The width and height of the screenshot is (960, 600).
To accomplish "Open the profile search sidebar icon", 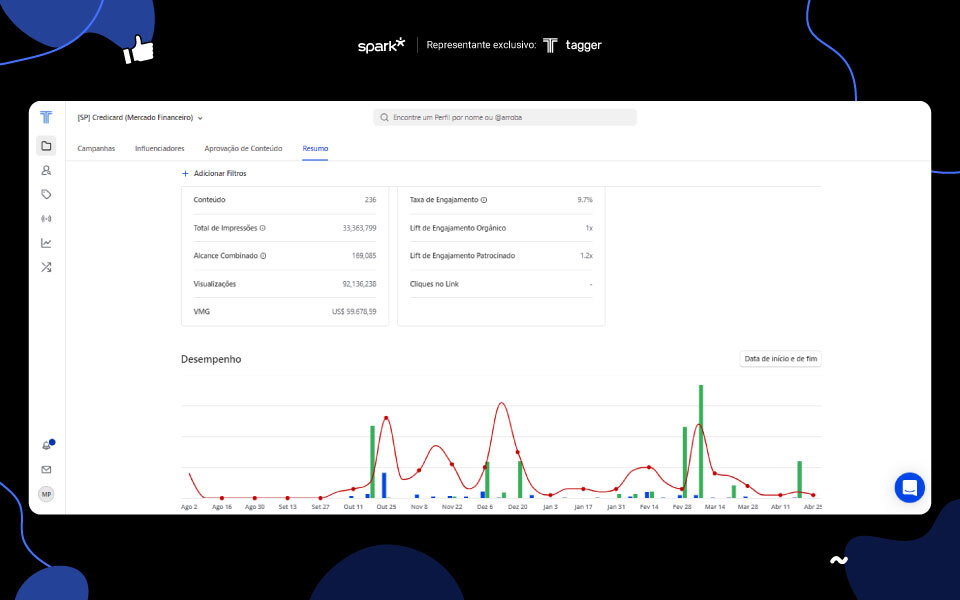I will 46,170.
